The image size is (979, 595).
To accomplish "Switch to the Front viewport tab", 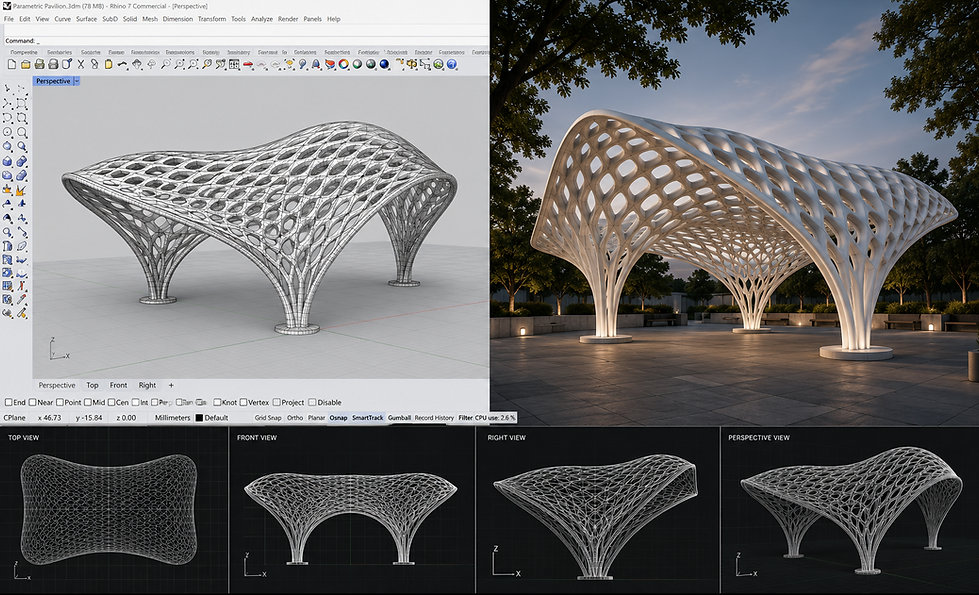I will tap(118, 385).
